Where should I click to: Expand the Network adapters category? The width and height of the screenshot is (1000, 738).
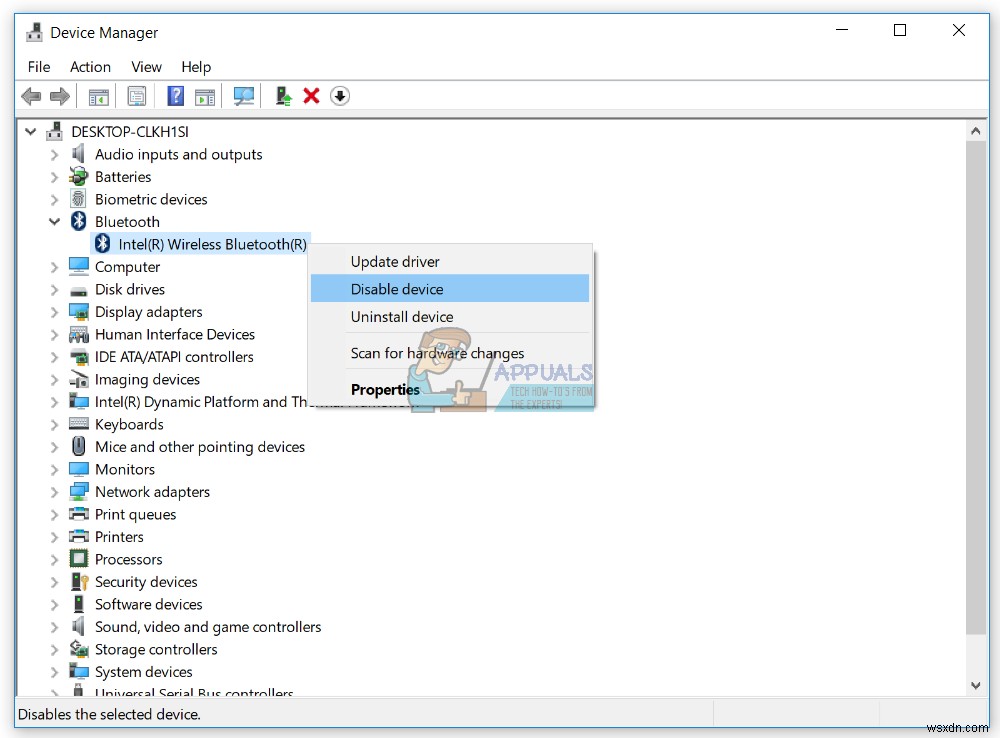(56, 491)
